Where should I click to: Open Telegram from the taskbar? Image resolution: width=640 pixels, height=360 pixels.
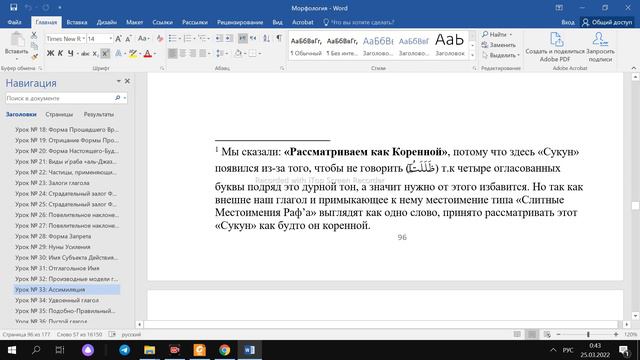click(x=124, y=350)
